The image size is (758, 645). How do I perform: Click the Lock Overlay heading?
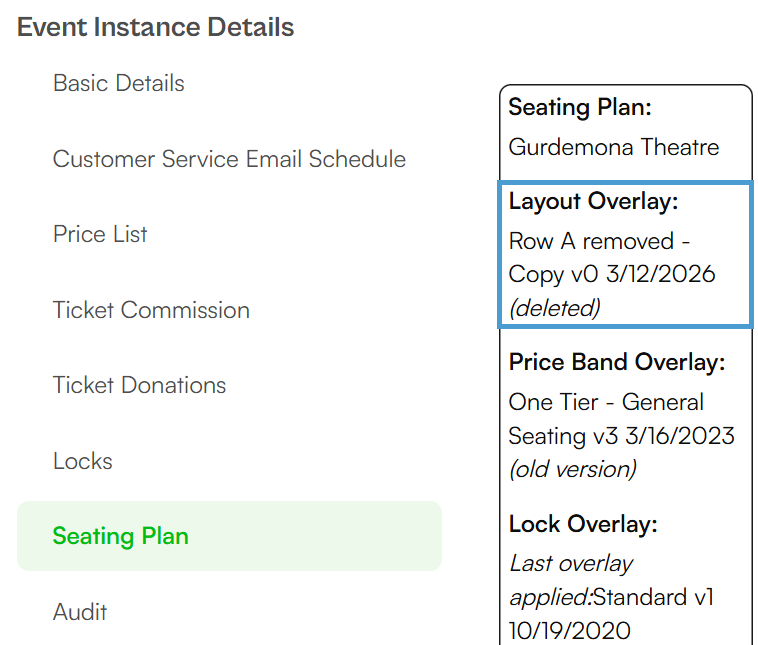click(x=583, y=524)
